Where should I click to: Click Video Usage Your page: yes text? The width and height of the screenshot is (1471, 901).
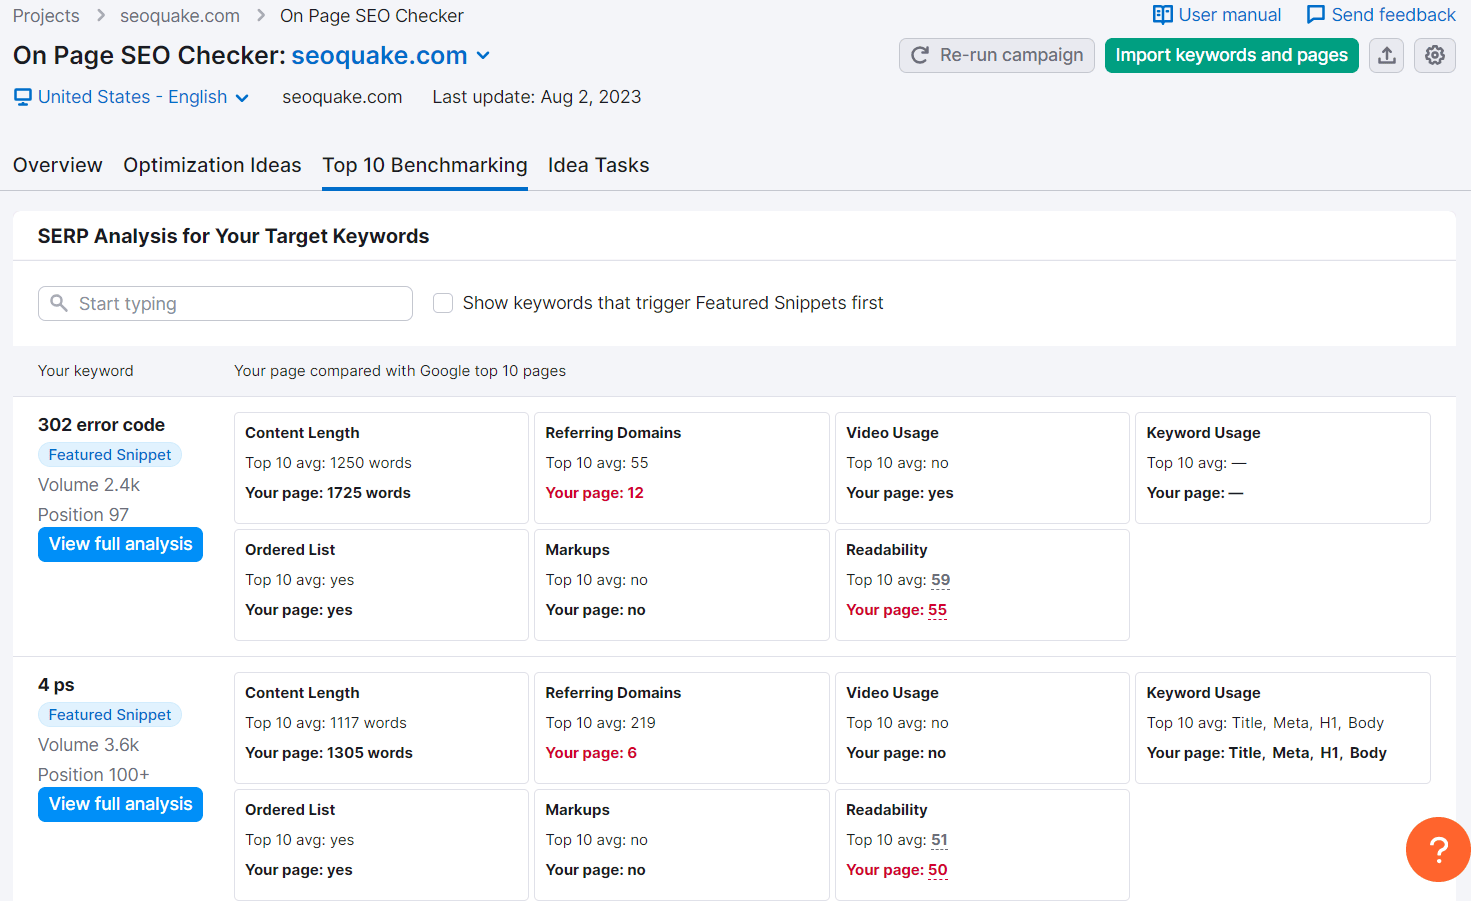[x=900, y=493]
